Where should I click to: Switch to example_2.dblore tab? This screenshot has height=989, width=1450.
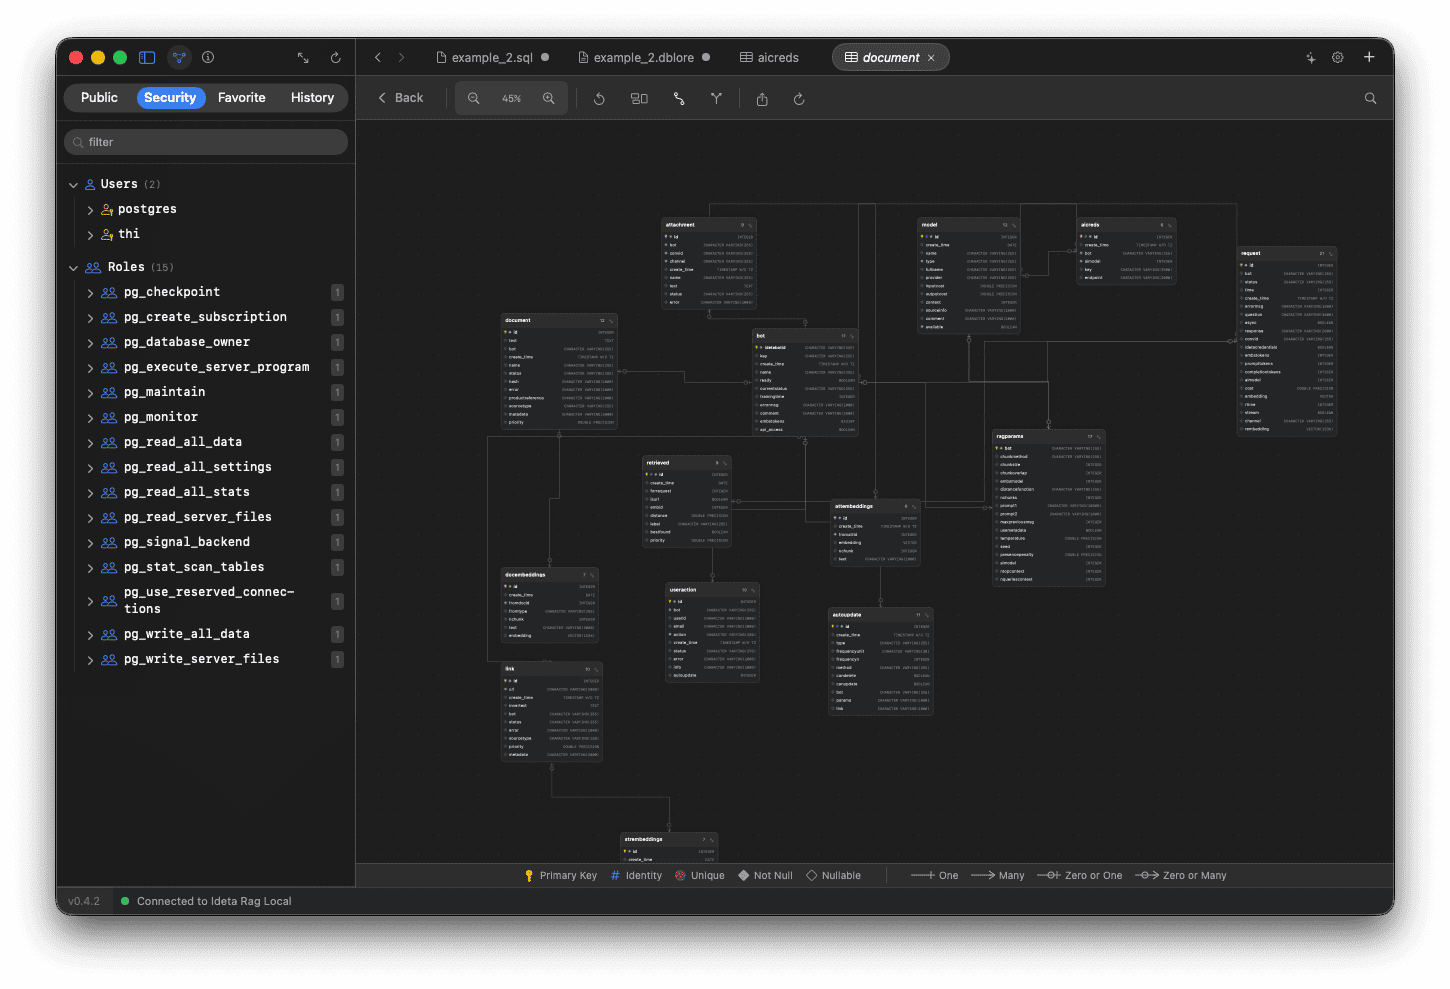click(x=644, y=58)
